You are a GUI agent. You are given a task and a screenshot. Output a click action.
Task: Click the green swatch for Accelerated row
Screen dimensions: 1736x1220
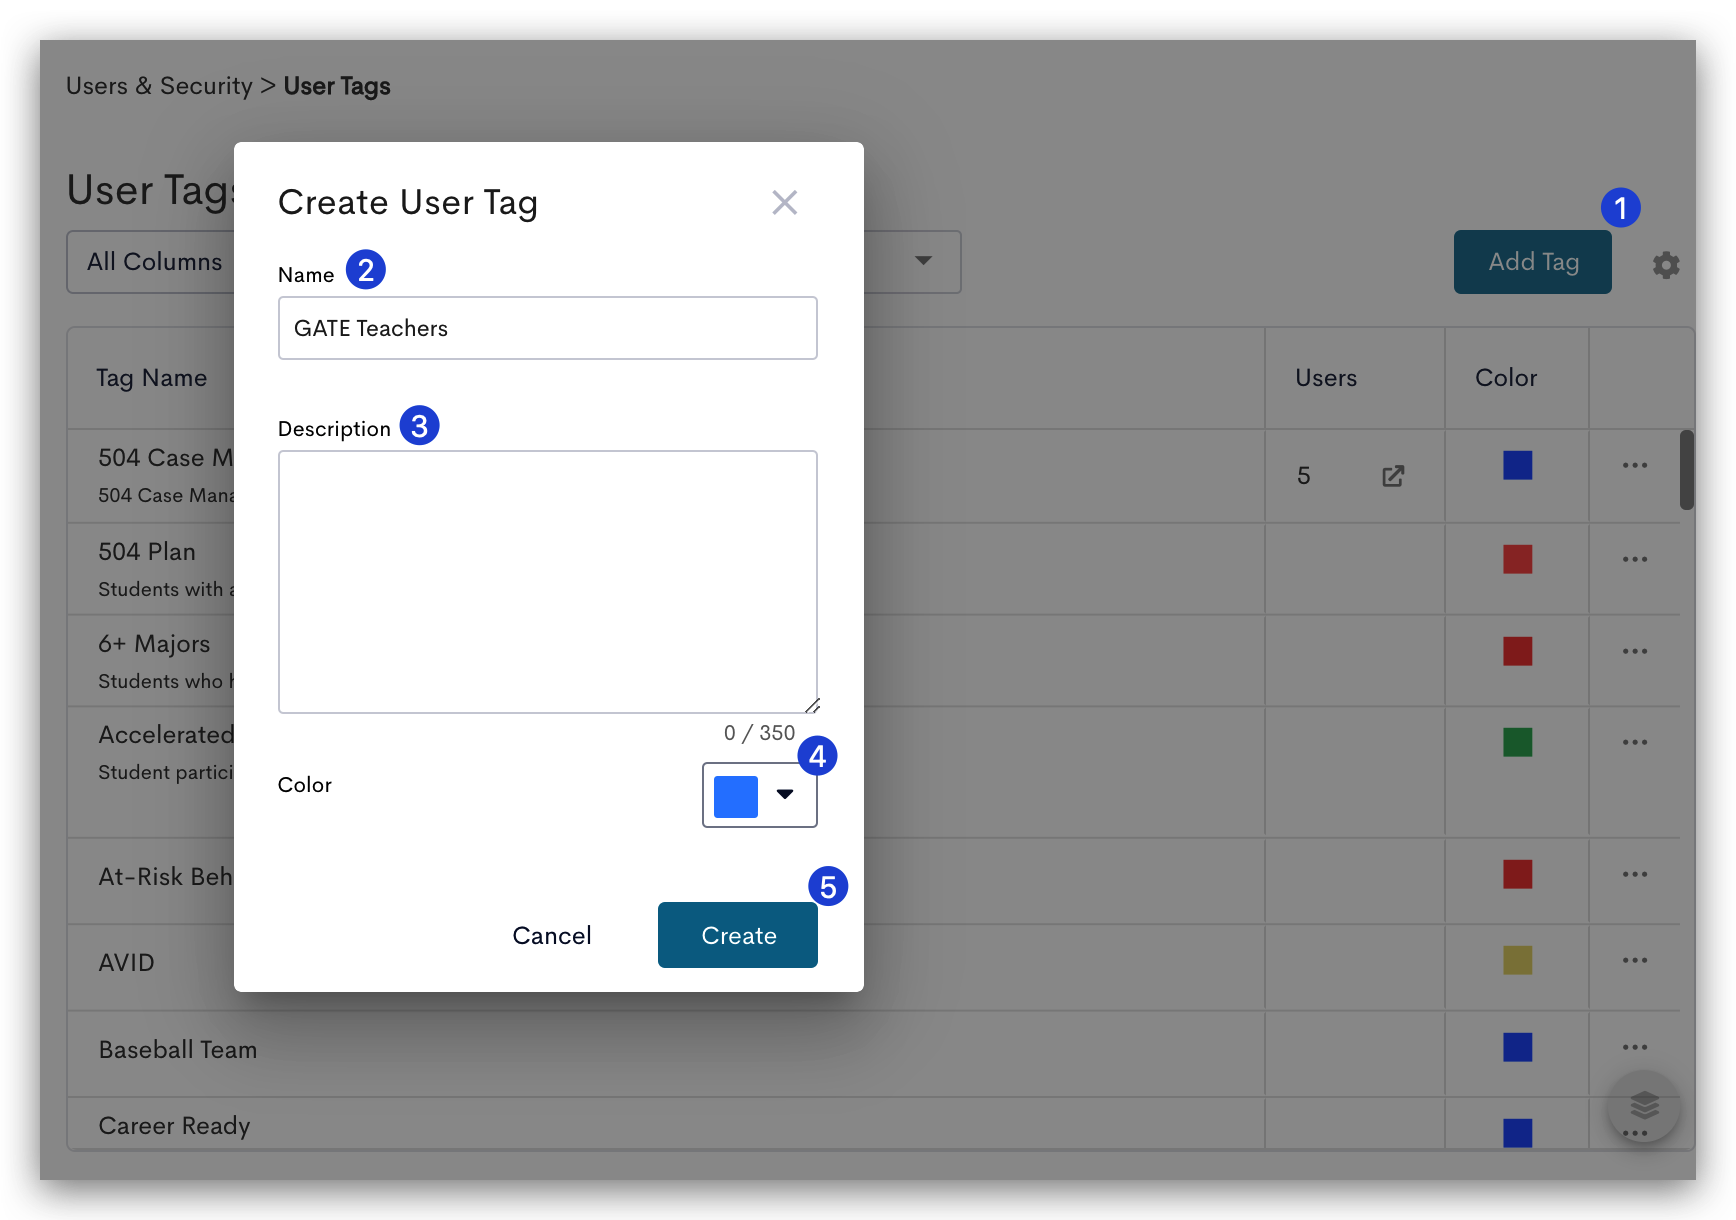click(1518, 742)
